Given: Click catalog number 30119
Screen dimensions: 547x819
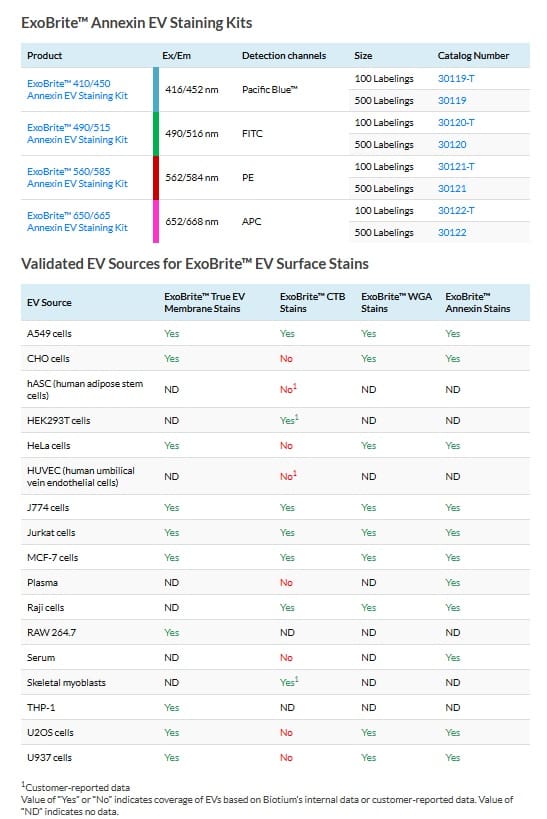Looking at the screenshot, I should [x=452, y=100].
